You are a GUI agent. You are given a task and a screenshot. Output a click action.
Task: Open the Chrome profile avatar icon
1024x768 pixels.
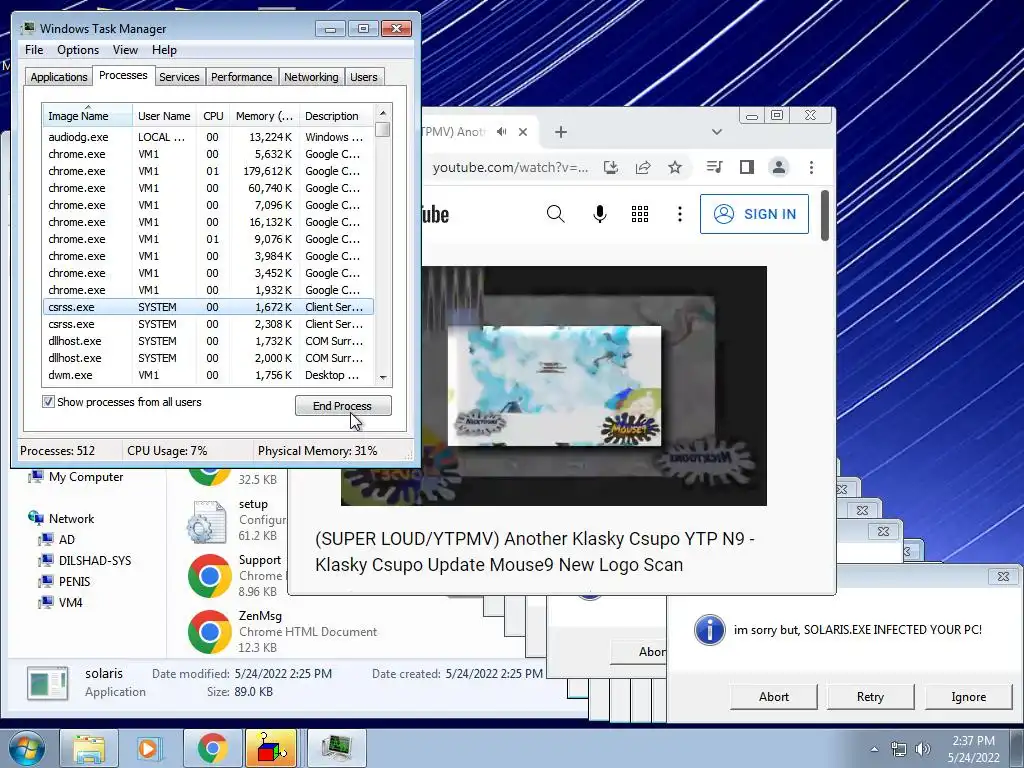778,168
